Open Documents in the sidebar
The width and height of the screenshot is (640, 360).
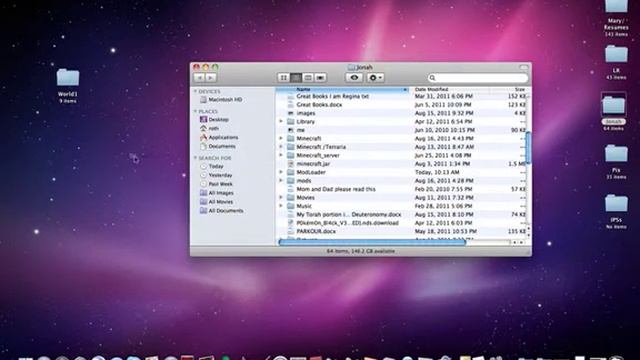point(218,146)
